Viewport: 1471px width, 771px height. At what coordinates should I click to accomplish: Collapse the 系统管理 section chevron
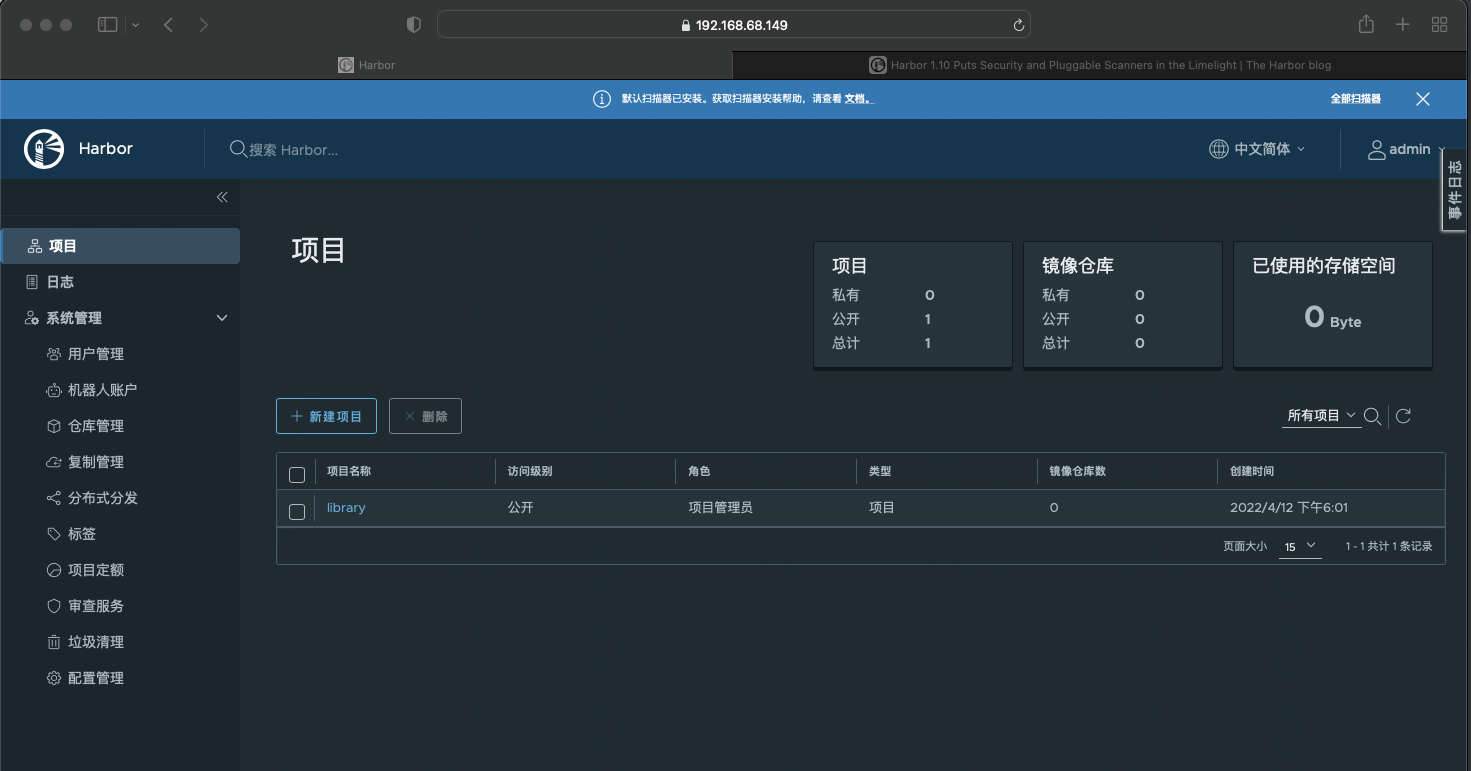tap(222, 318)
